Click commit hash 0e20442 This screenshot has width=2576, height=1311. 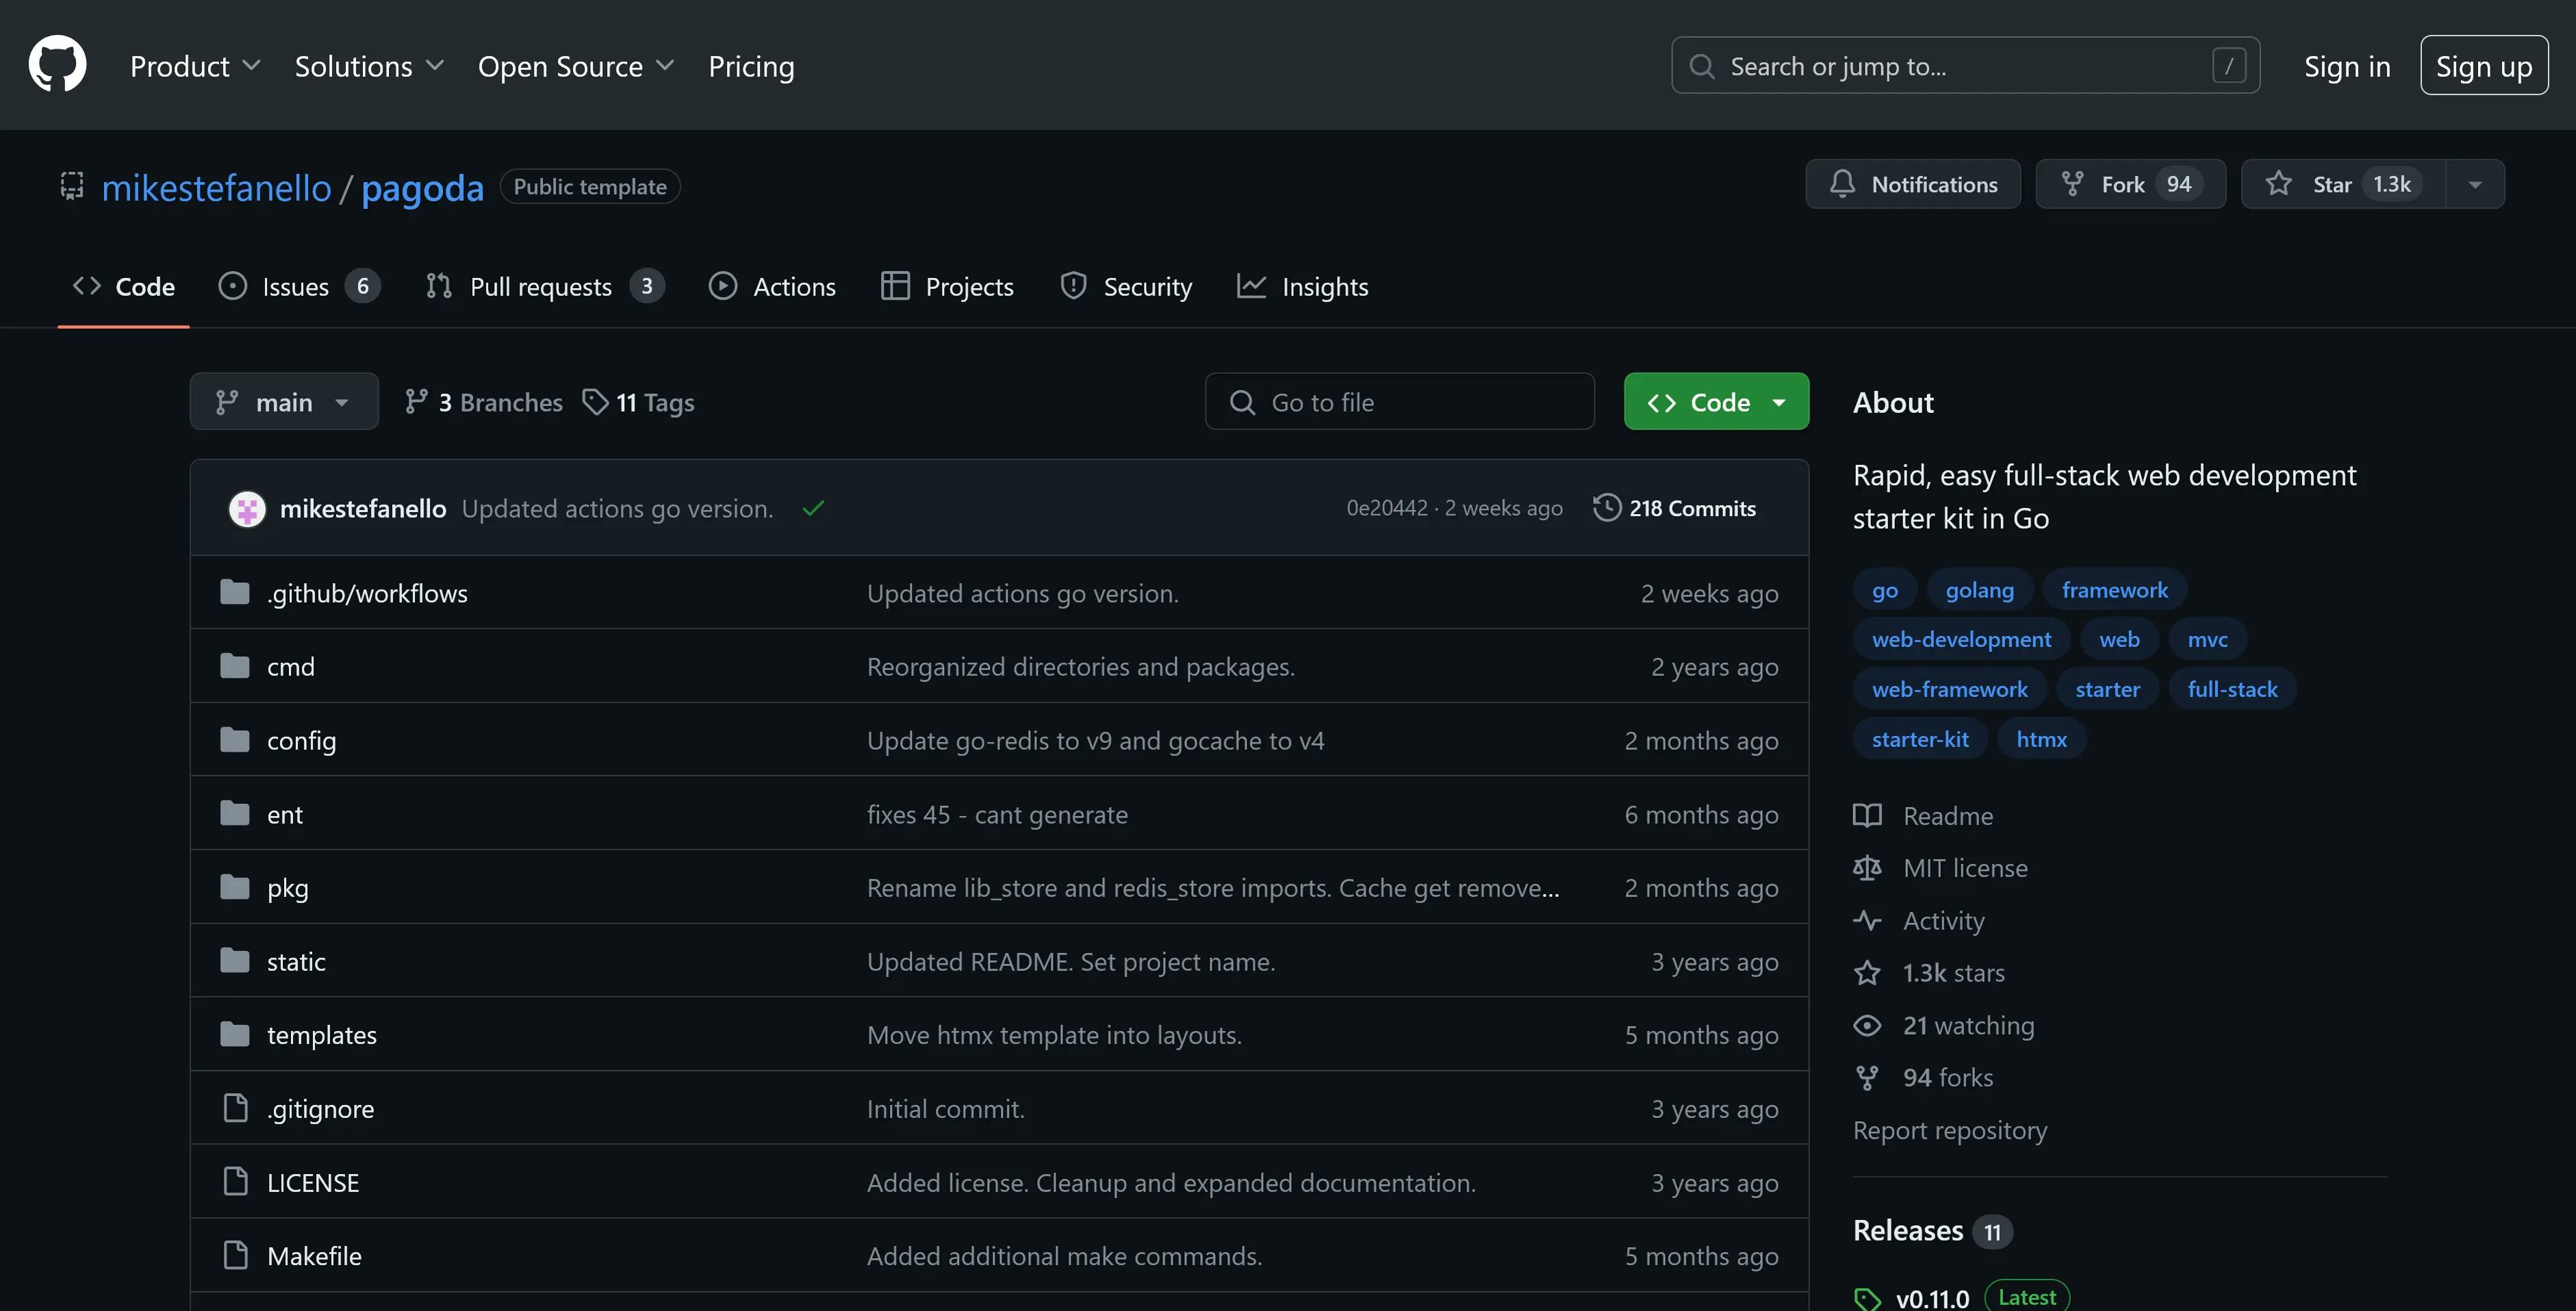click(1386, 508)
